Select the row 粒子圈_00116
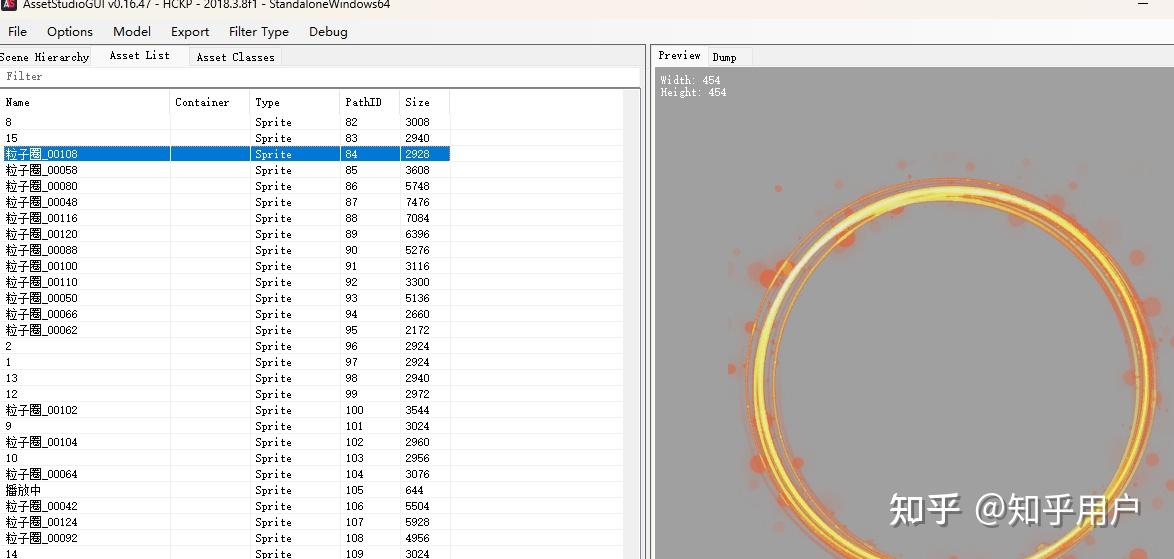This screenshot has height=559, width=1174. coord(225,219)
